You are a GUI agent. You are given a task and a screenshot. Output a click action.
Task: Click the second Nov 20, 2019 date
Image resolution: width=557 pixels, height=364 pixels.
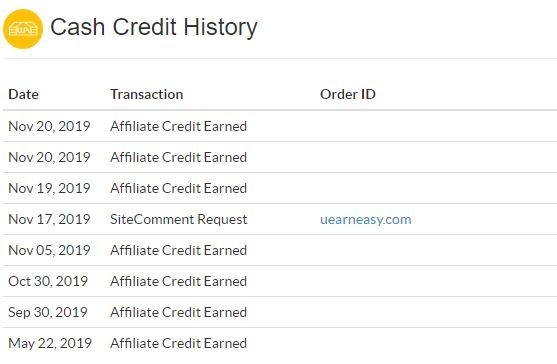49,157
